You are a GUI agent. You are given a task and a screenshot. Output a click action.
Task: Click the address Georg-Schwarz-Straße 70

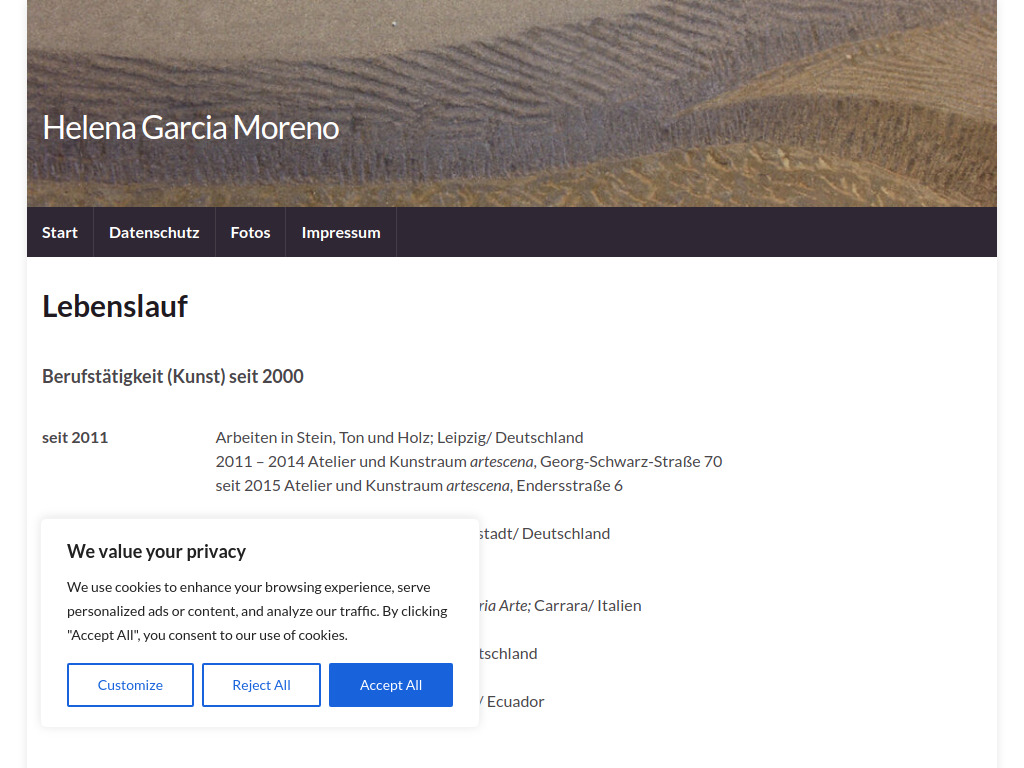point(631,461)
